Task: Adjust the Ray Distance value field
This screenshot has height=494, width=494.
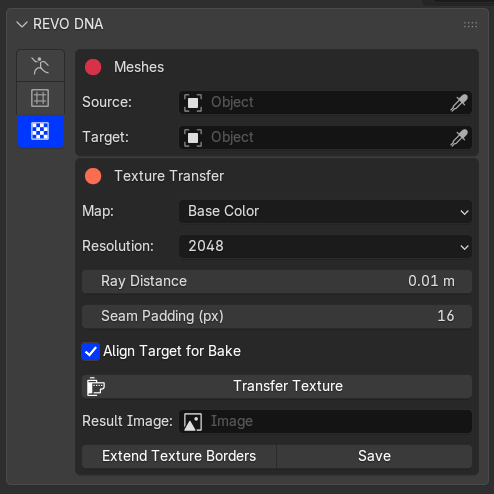Action: pos(277,281)
